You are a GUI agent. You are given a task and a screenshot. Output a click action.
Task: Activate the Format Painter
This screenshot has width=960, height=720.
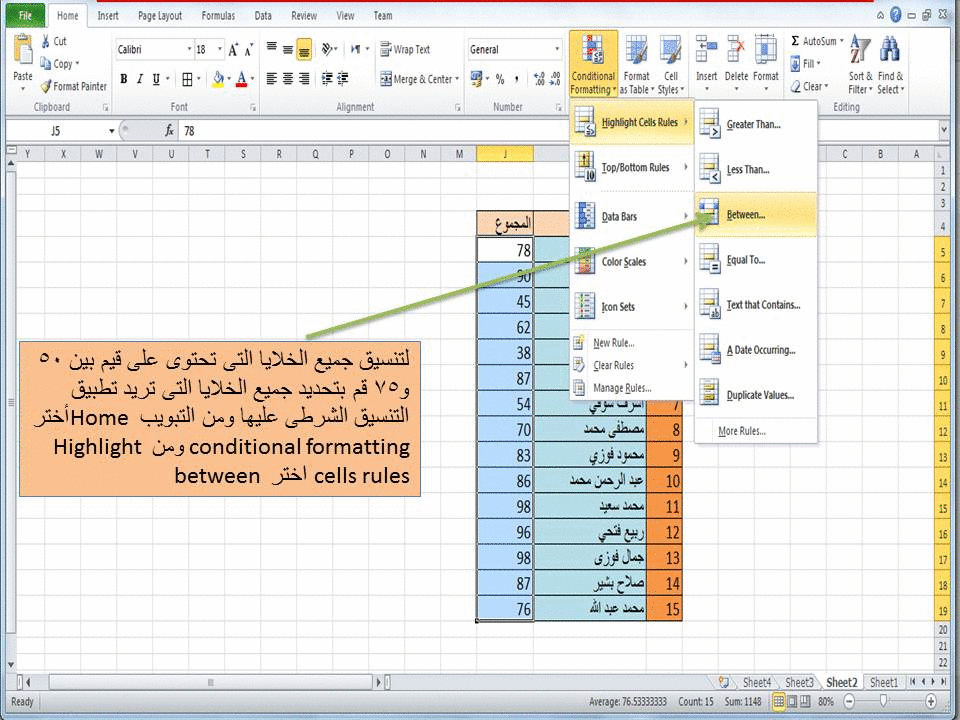click(x=75, y=86)
